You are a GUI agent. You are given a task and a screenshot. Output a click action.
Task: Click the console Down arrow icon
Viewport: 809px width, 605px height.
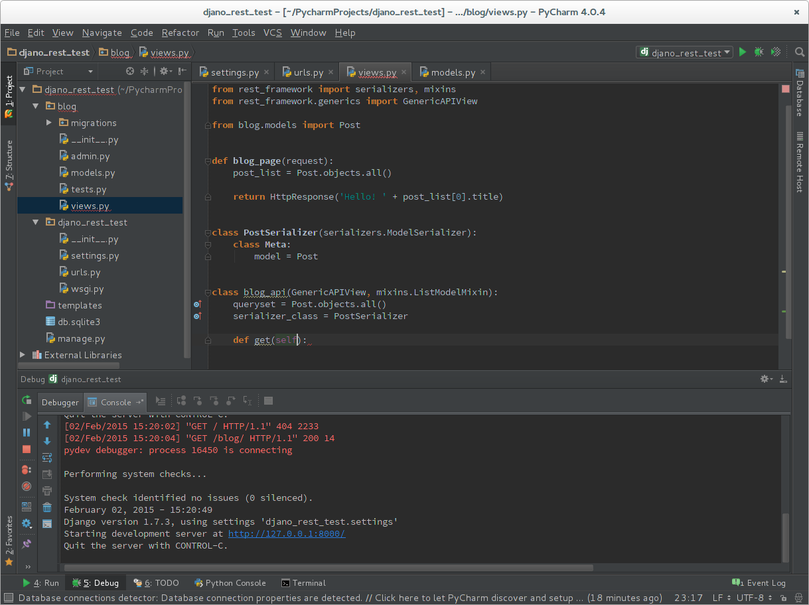pyautogui.click(x=47, y=441)
